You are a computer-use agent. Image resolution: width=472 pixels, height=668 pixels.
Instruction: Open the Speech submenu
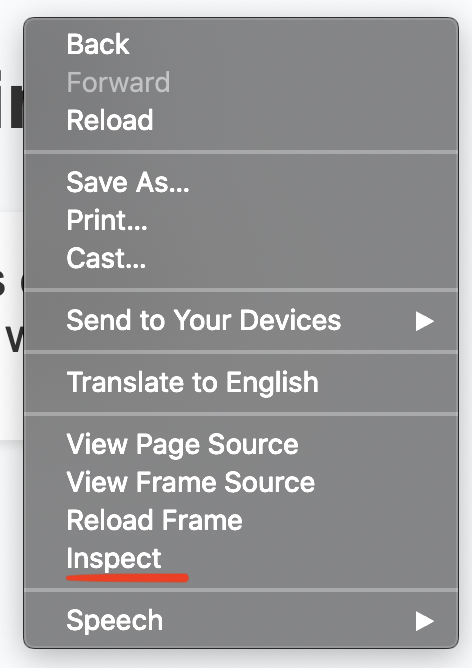(241, 620)
